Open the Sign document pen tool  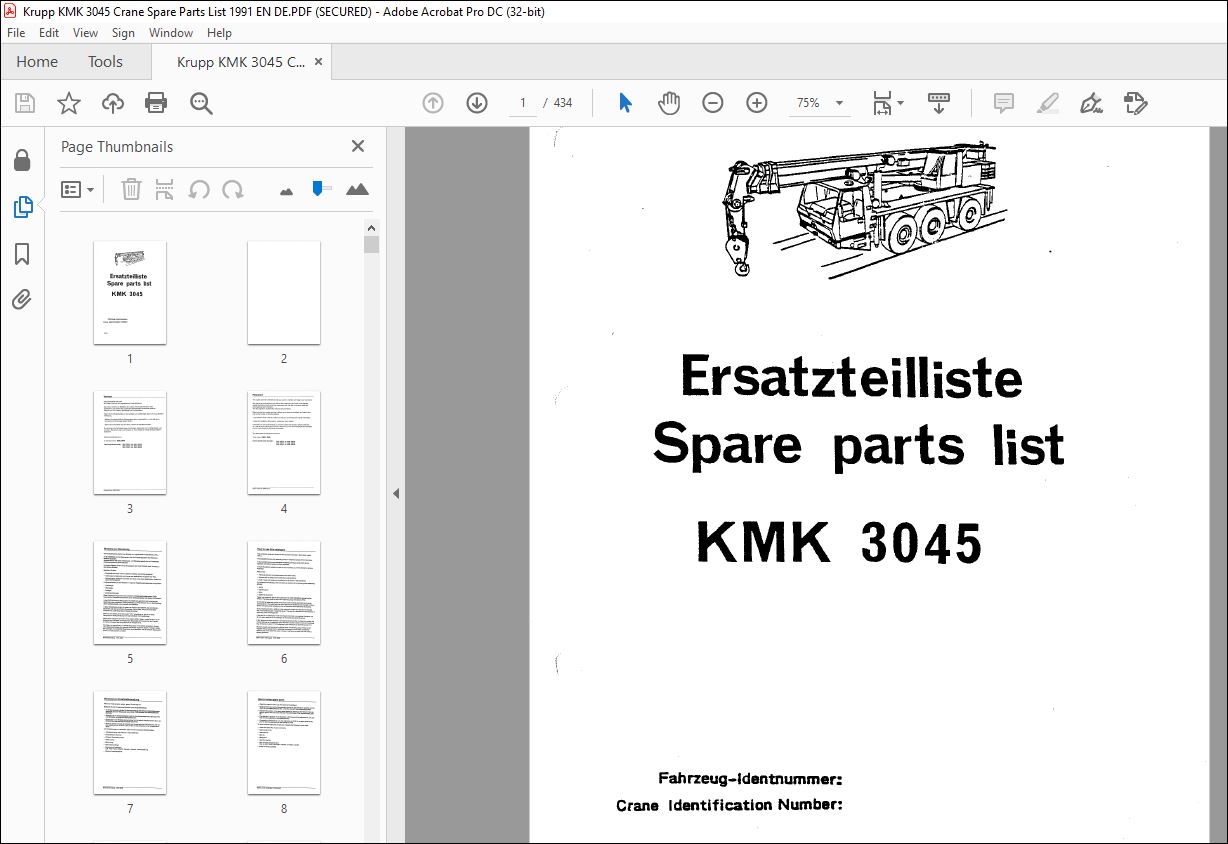tap(1091, 103)
